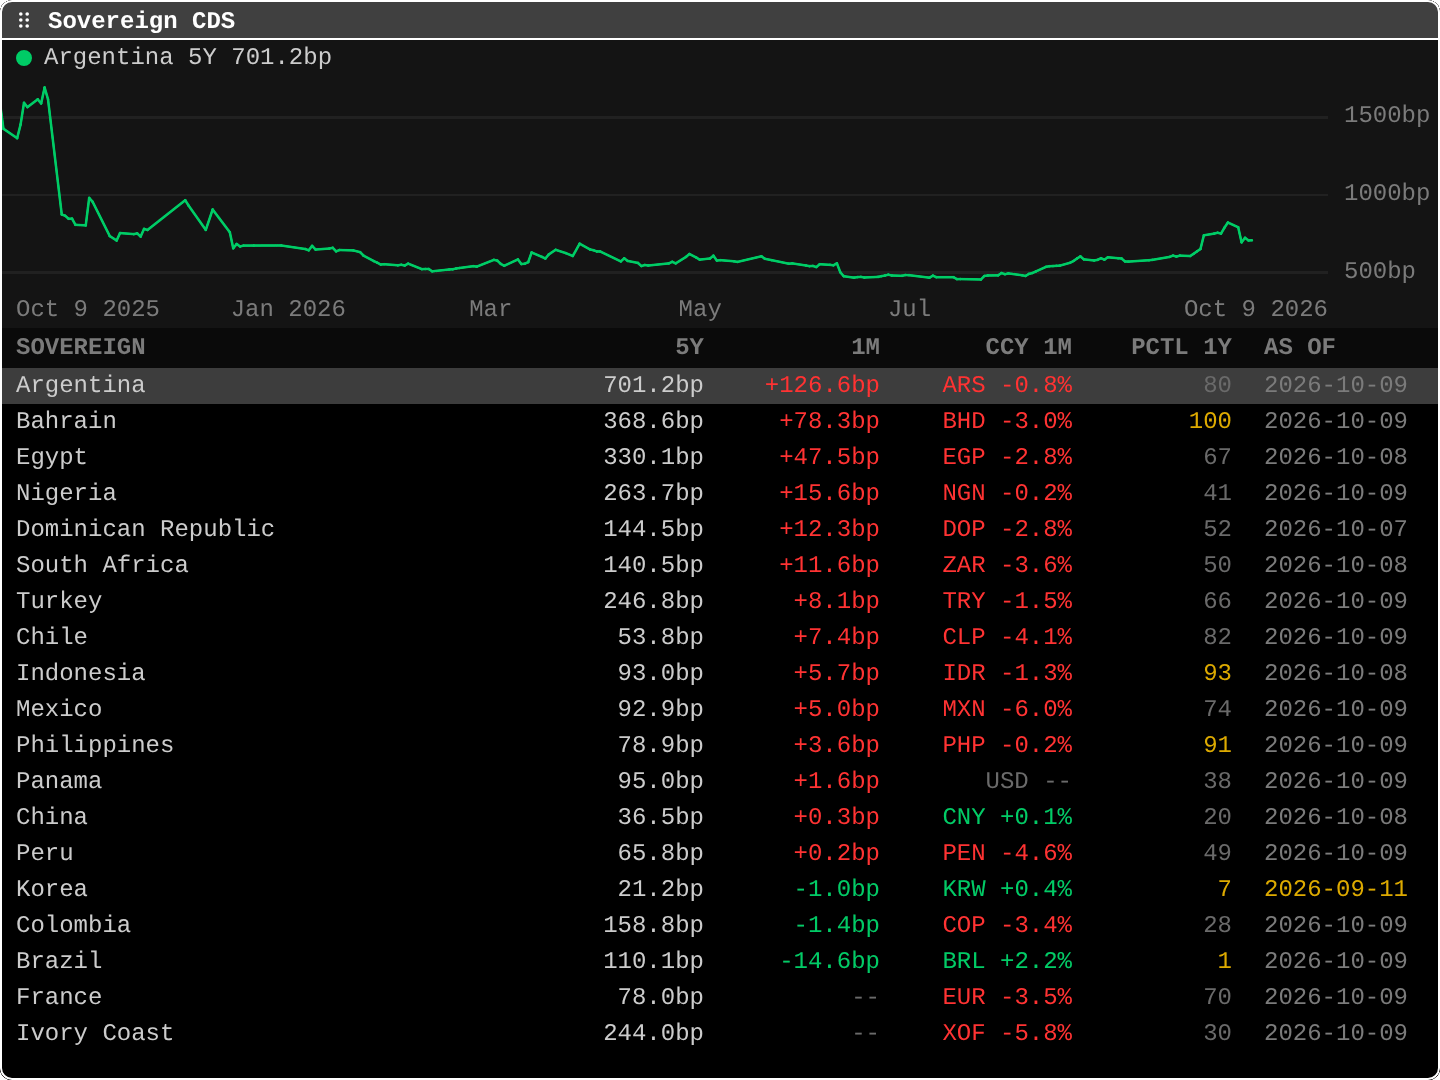Select the Colombia sovereign name
Image resolution: width=1440 pixels, height=1080 pixels.
point(73,925)
